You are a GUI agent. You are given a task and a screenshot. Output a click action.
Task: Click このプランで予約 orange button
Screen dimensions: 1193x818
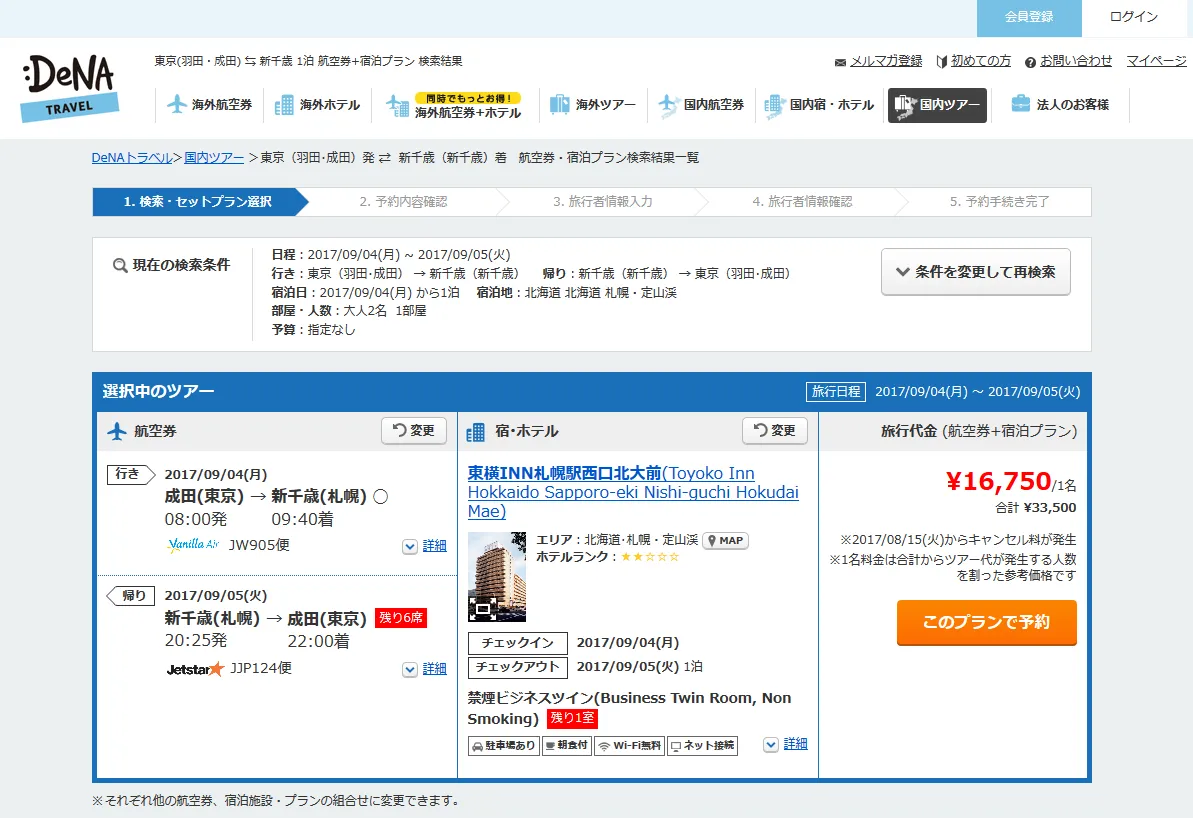(986, 622)
